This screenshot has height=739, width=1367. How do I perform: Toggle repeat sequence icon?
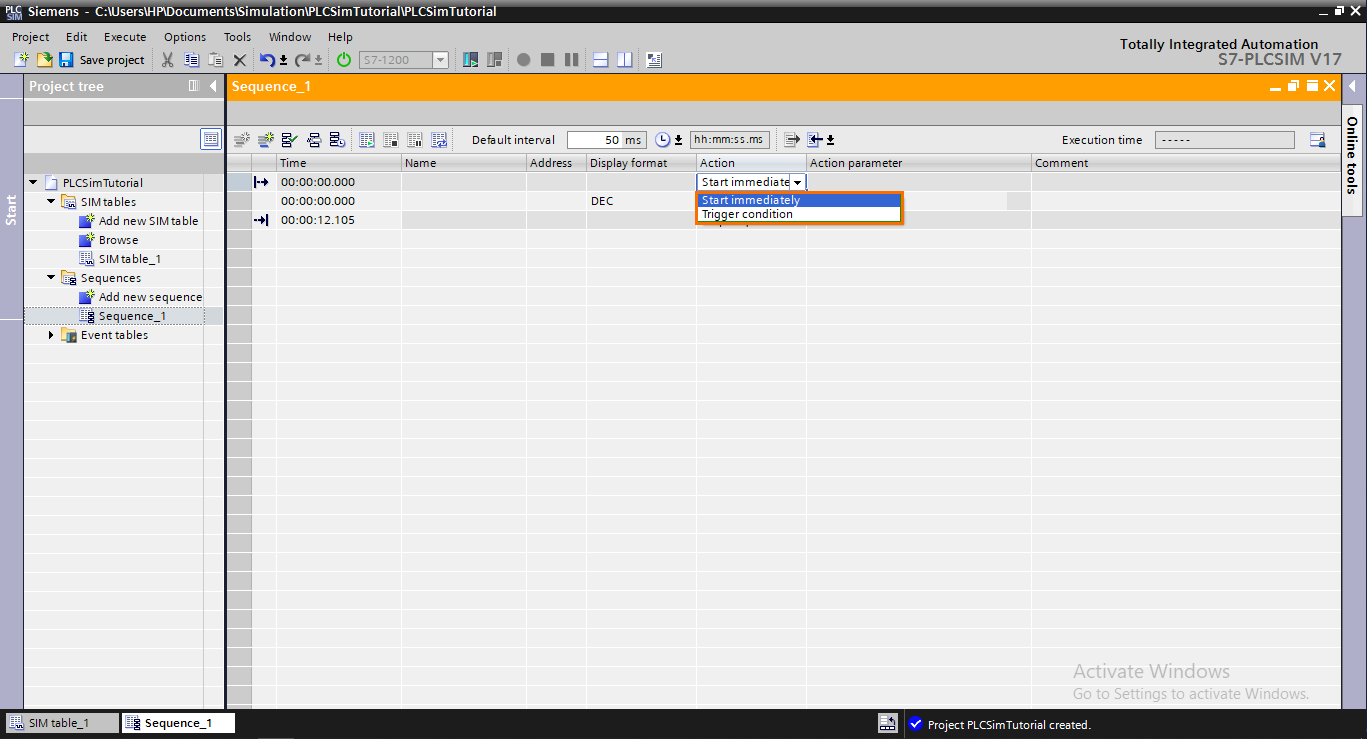[x=439, y=140]
